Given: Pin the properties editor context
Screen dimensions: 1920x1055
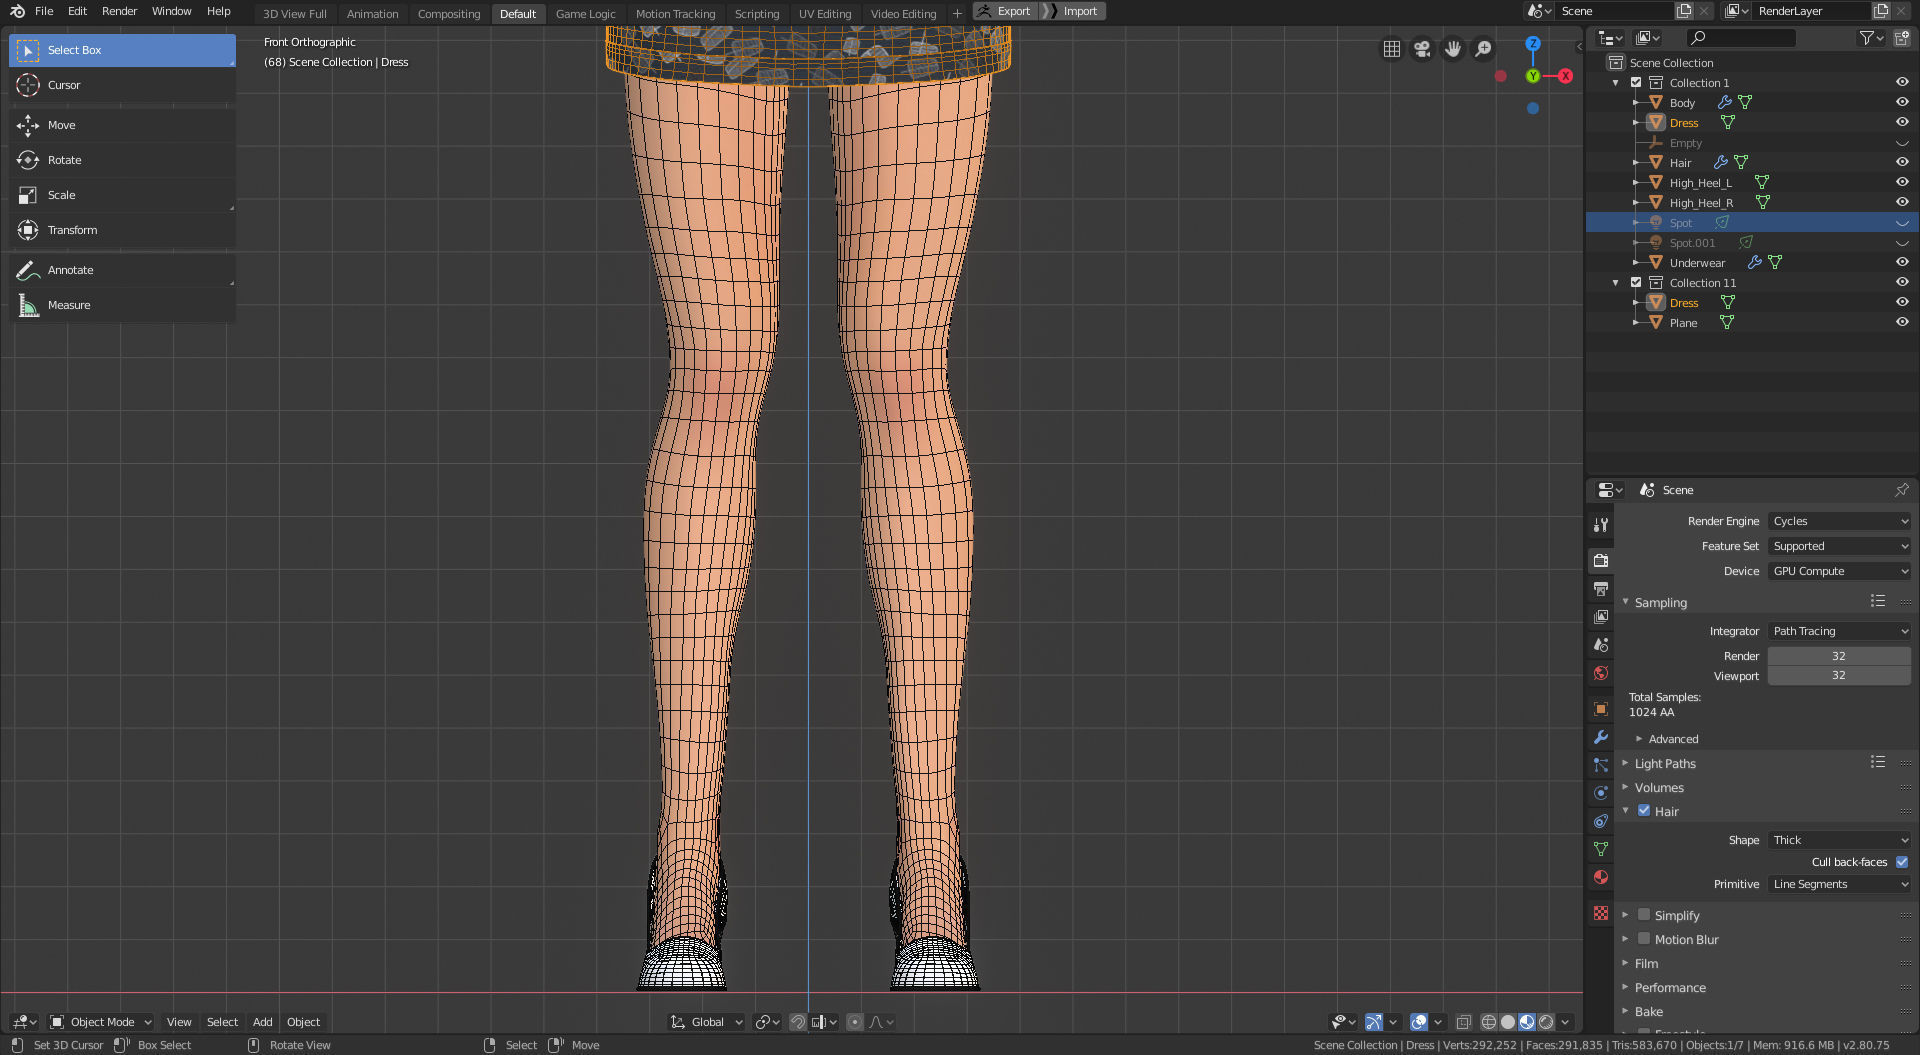Looking at the screenshot, I should (1901, 490).
